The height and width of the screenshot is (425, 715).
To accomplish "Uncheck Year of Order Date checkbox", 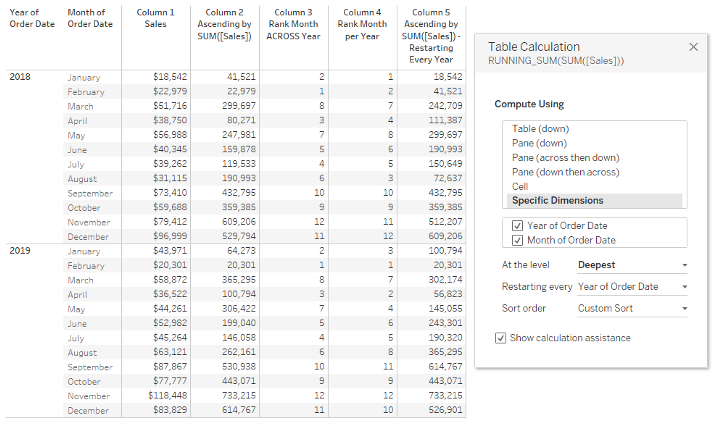I will tap(517, 226).
